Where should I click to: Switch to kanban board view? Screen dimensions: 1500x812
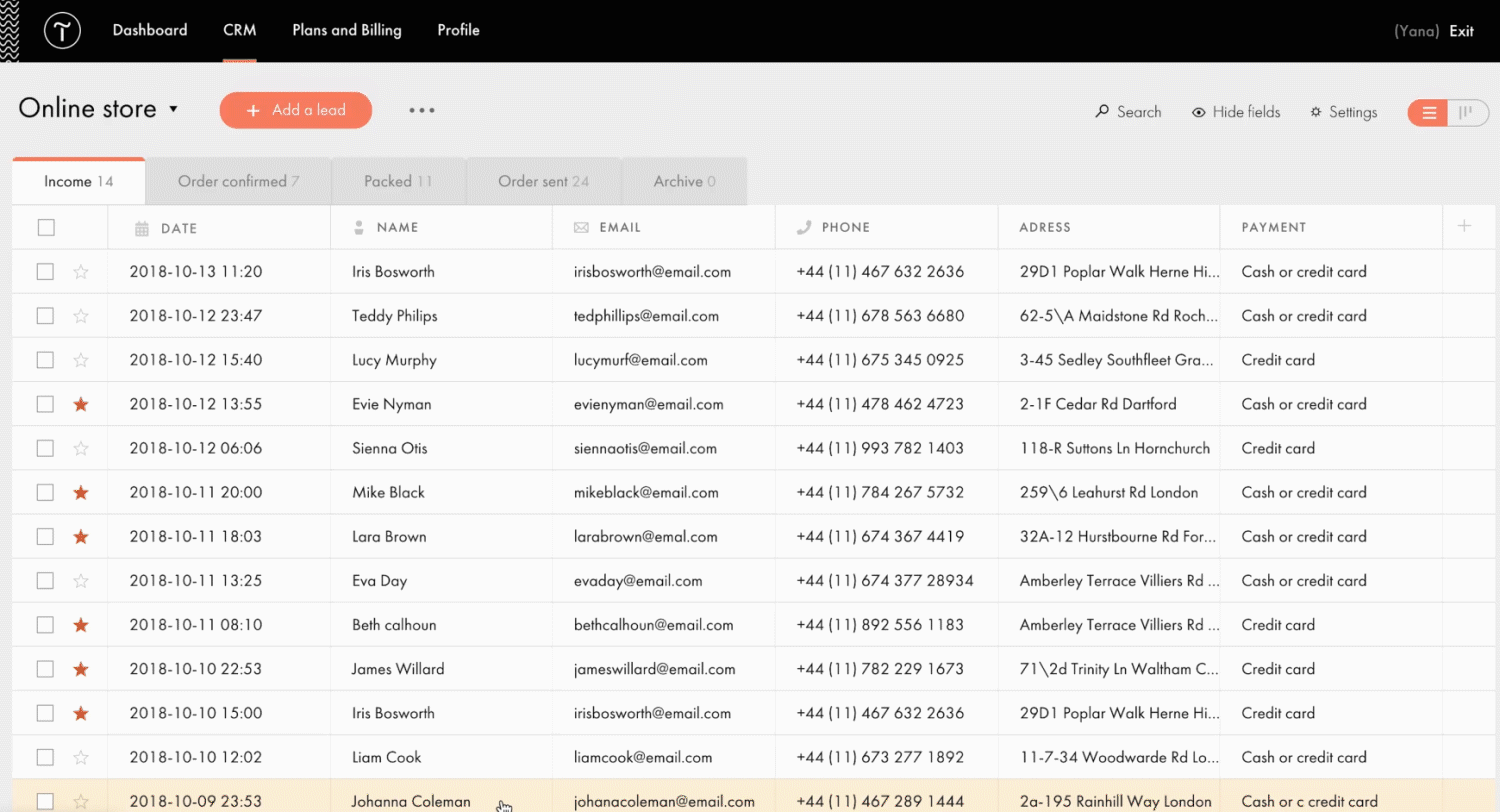click(x=1467, y=112)
